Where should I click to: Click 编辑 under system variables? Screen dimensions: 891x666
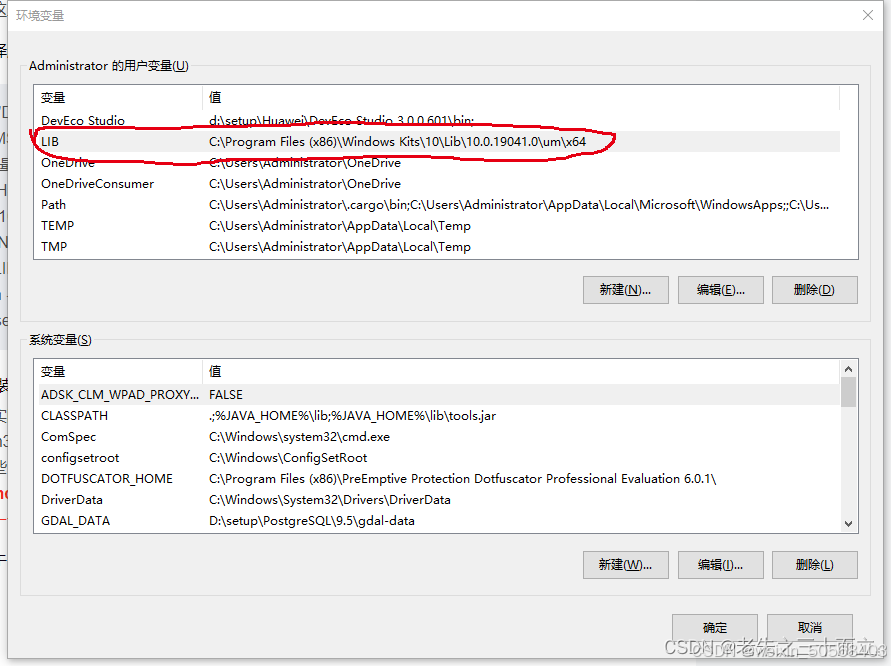[x=720, y=564]
